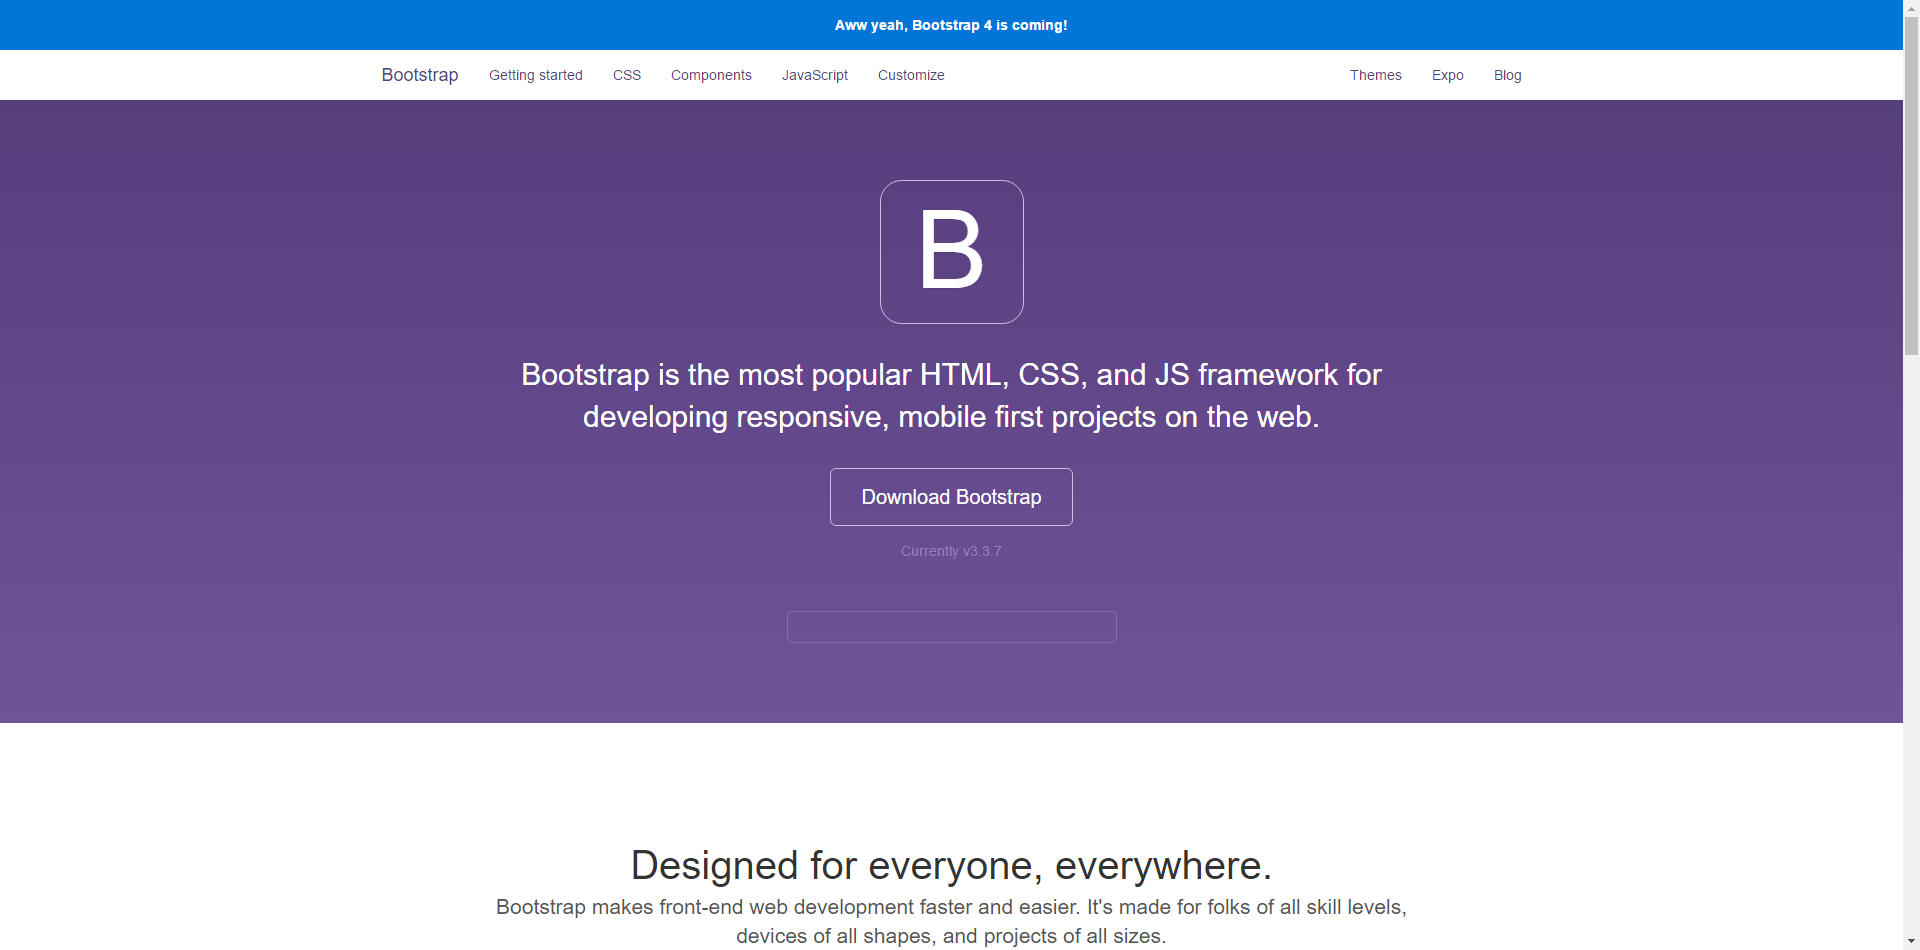Click the scrollbar down arrow
The image size is (1920, 950).
coord(1911,942)
